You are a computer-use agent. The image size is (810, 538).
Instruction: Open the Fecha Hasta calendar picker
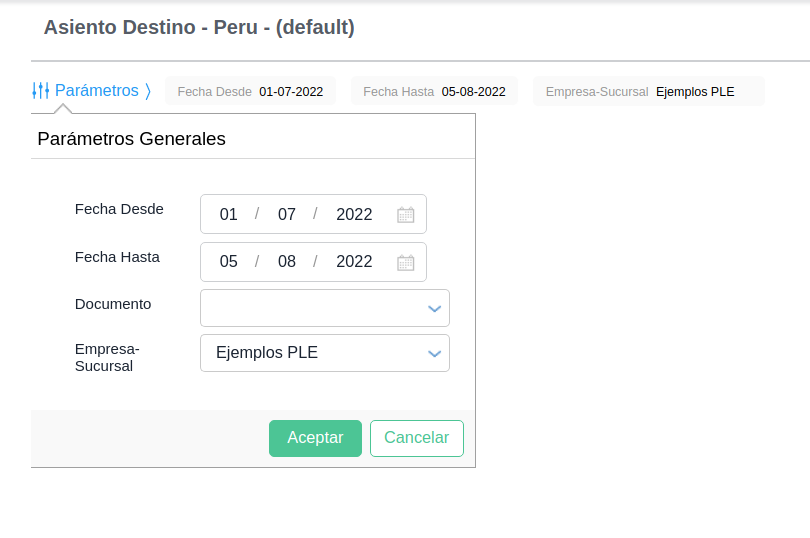(x=405, y=262)
